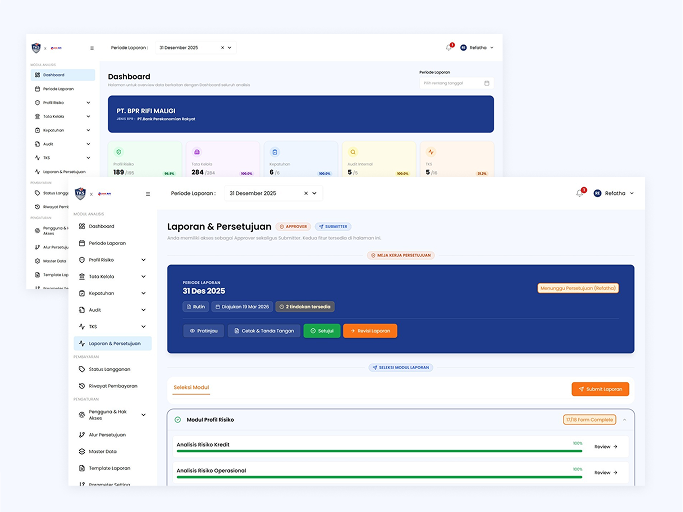Expand Profil Risiko submenu in the front sidebar
This screenshot has width=683, height=512.
pos(143,260)
